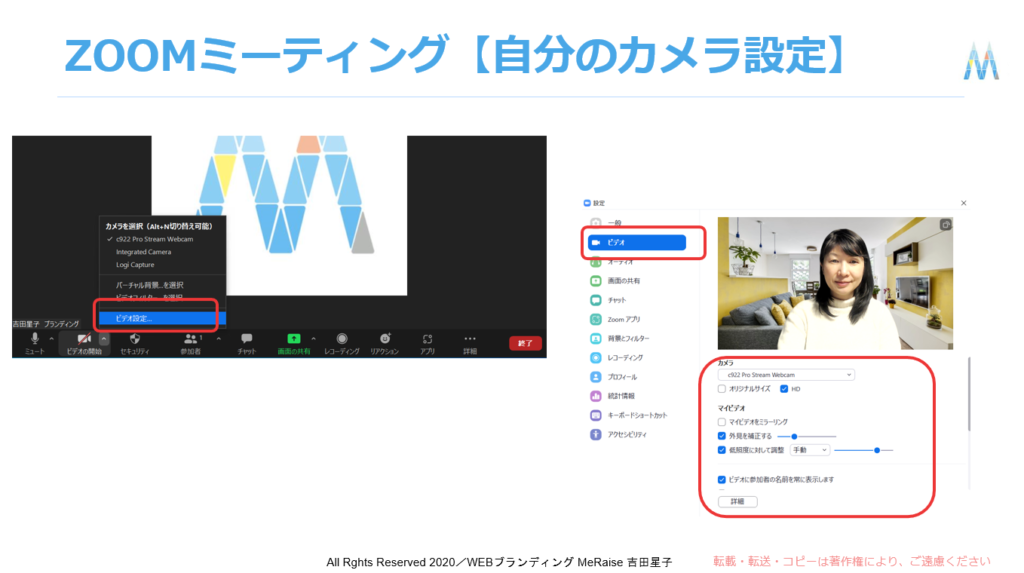This screenshot has width=1024, height=573.
Task: Click the プロフィール icon in settings sidebar
Action: pyautogui.click(x=596, y=377)
